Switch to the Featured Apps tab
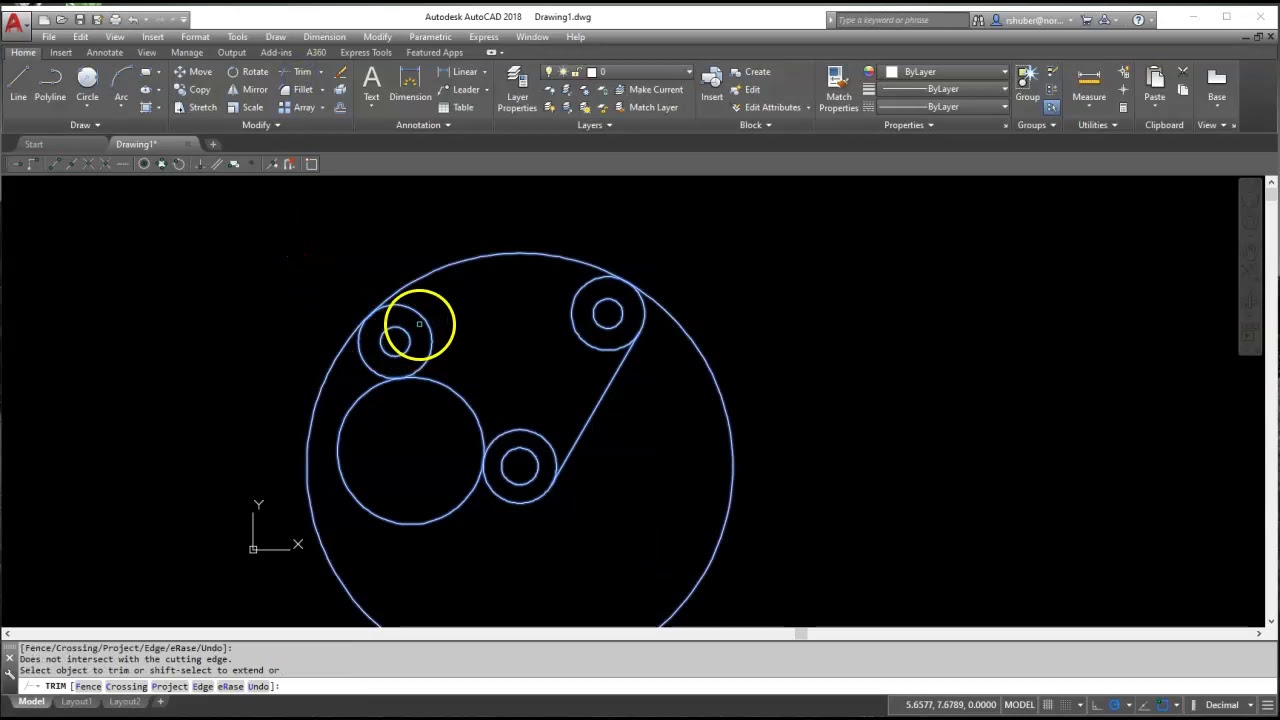 coord(434,53)
